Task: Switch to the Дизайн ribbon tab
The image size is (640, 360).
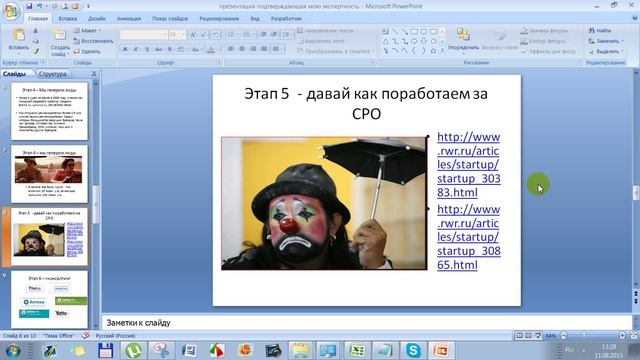Action: coord(97,18)
